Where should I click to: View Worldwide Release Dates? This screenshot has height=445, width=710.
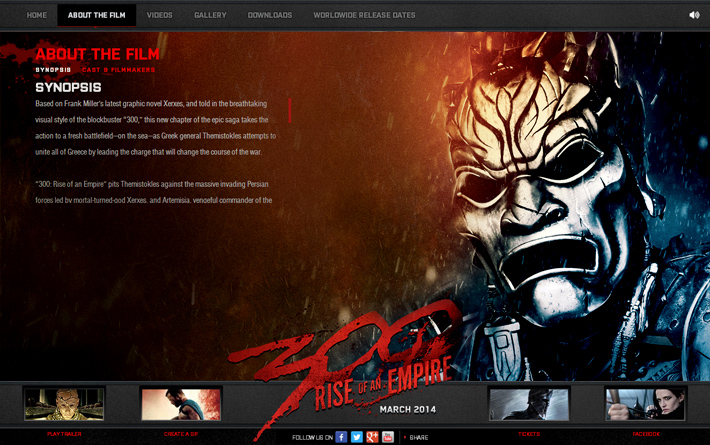point(365,15)
